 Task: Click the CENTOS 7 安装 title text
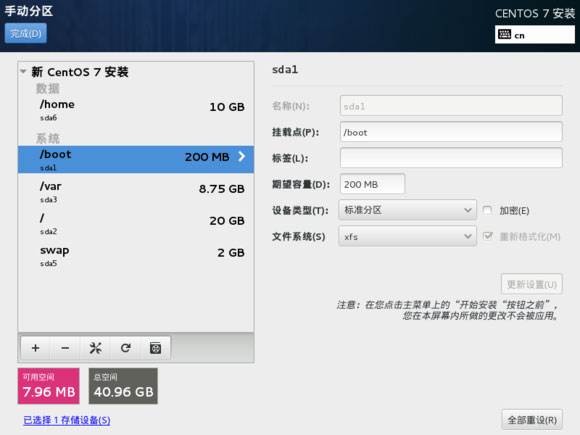click(x=535, y=14)
